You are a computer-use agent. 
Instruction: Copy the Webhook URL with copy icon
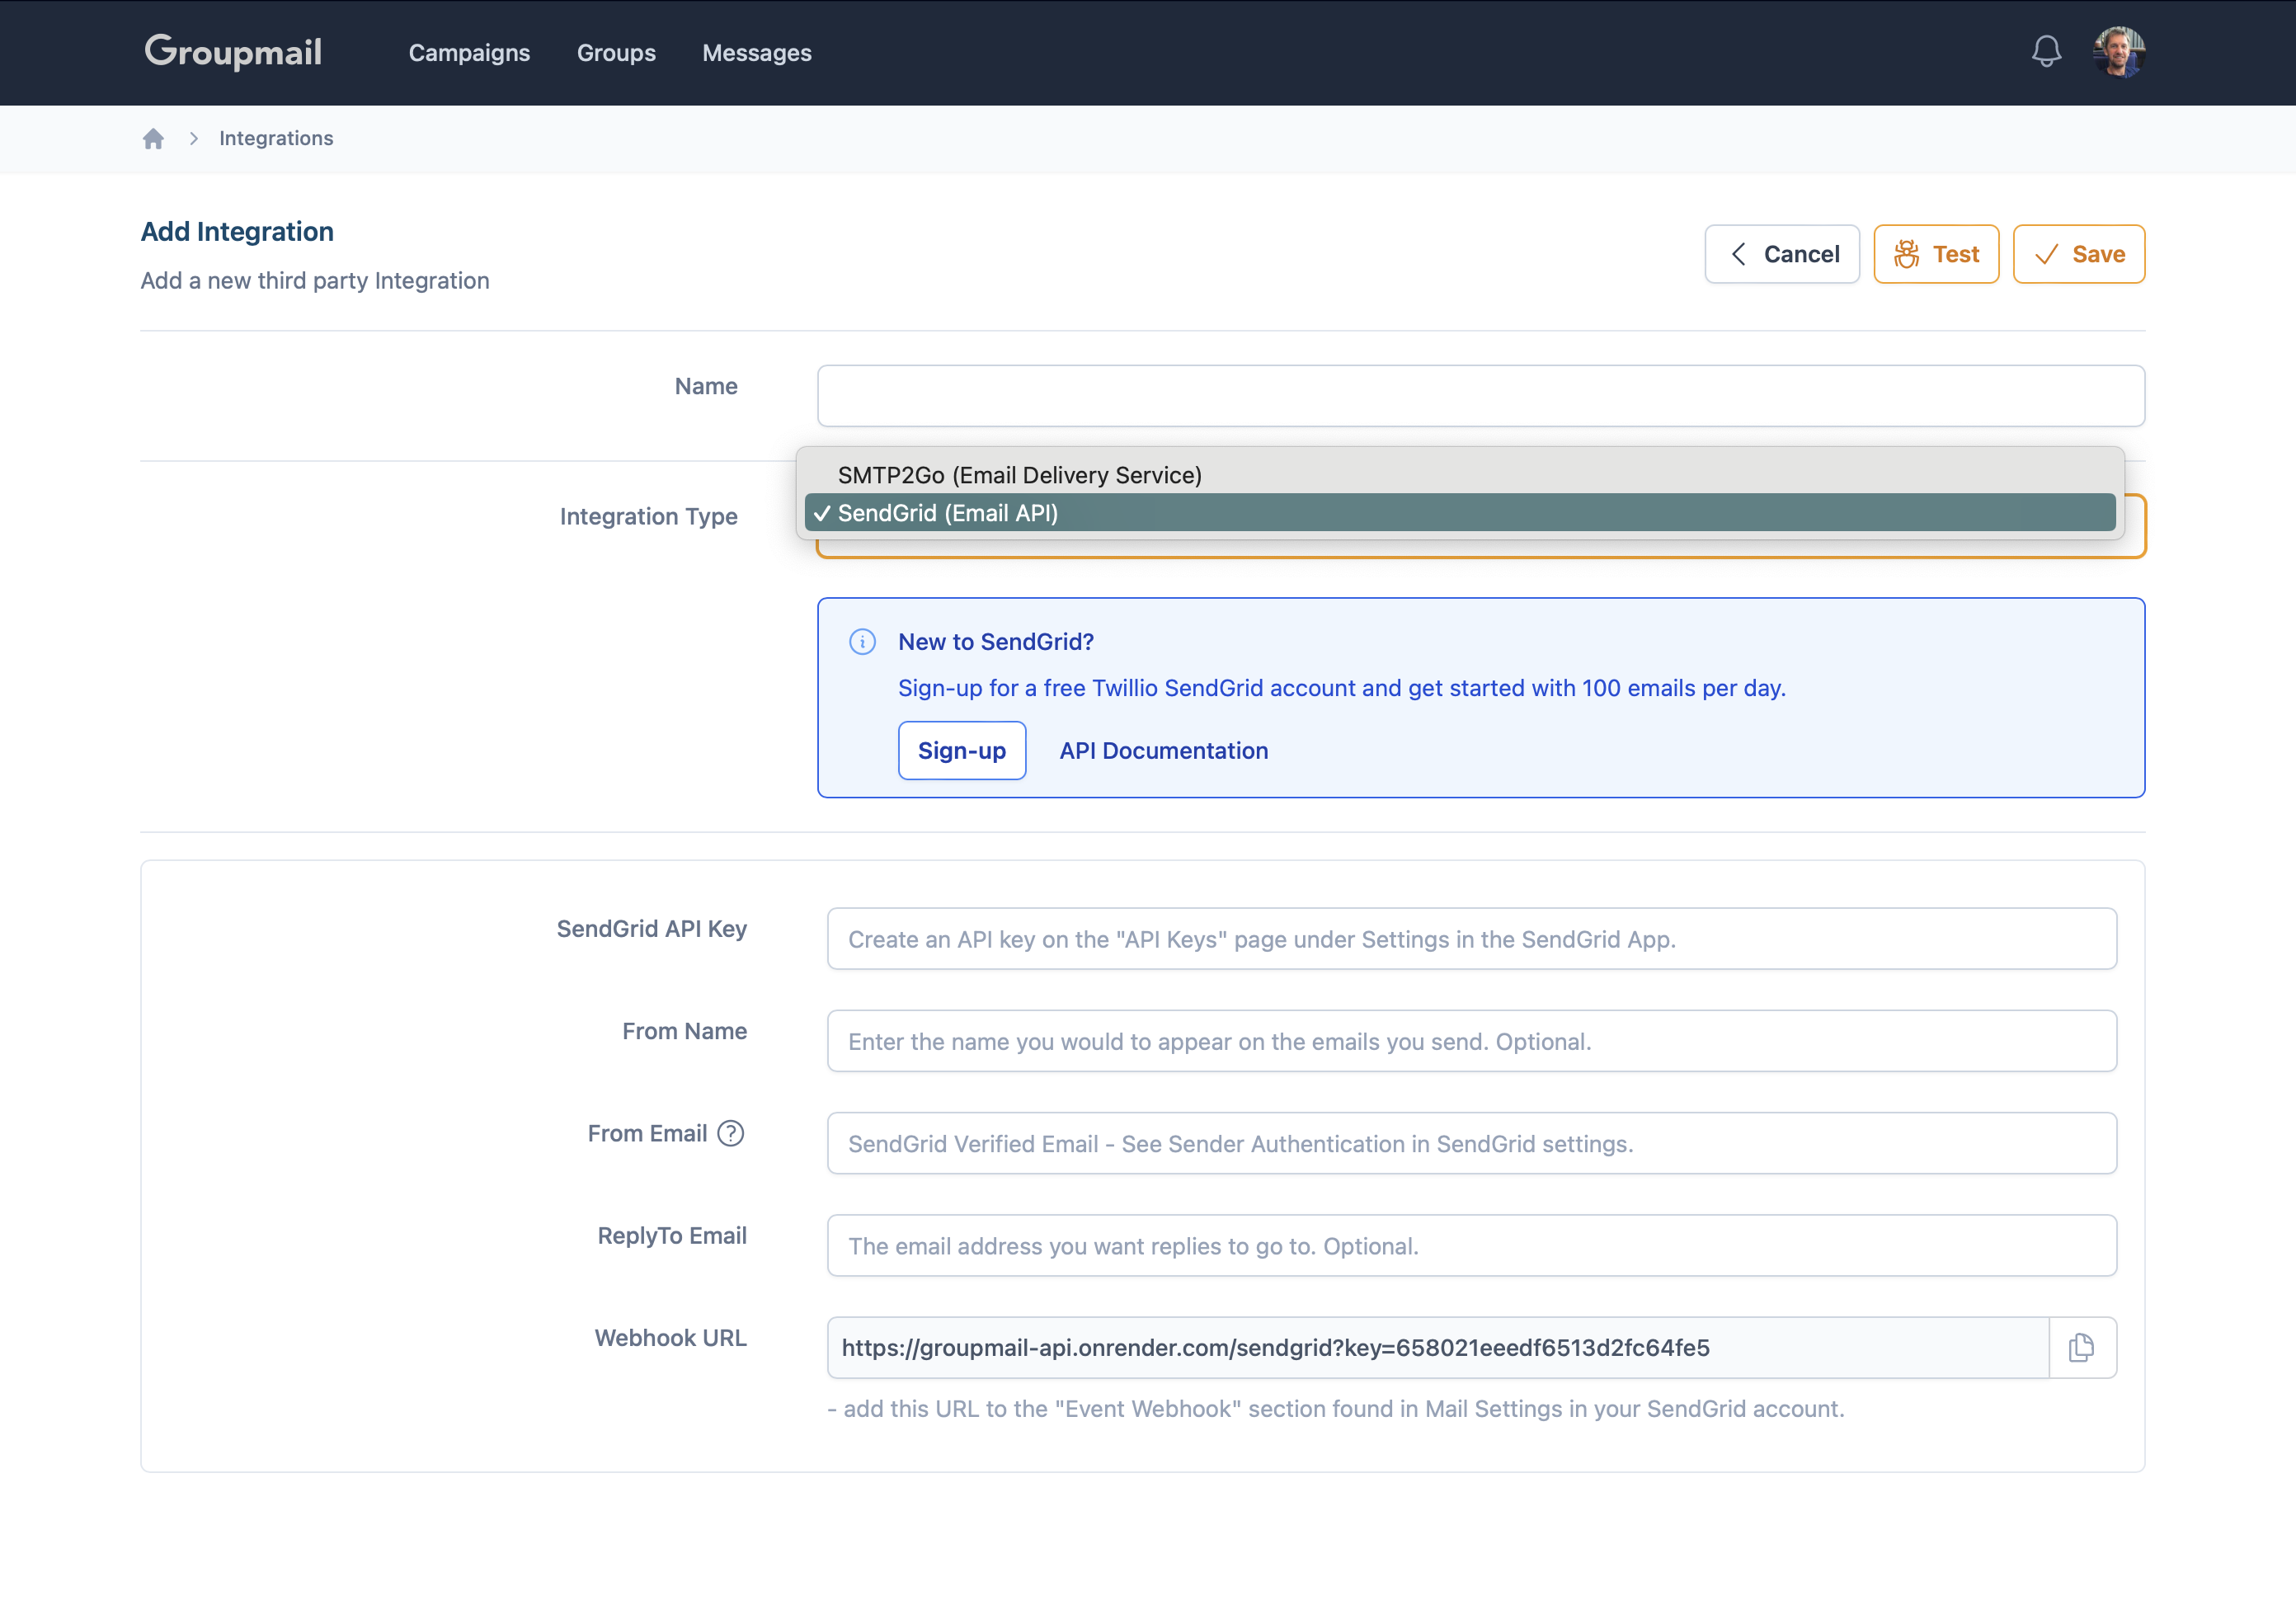coord(2081,1347)
